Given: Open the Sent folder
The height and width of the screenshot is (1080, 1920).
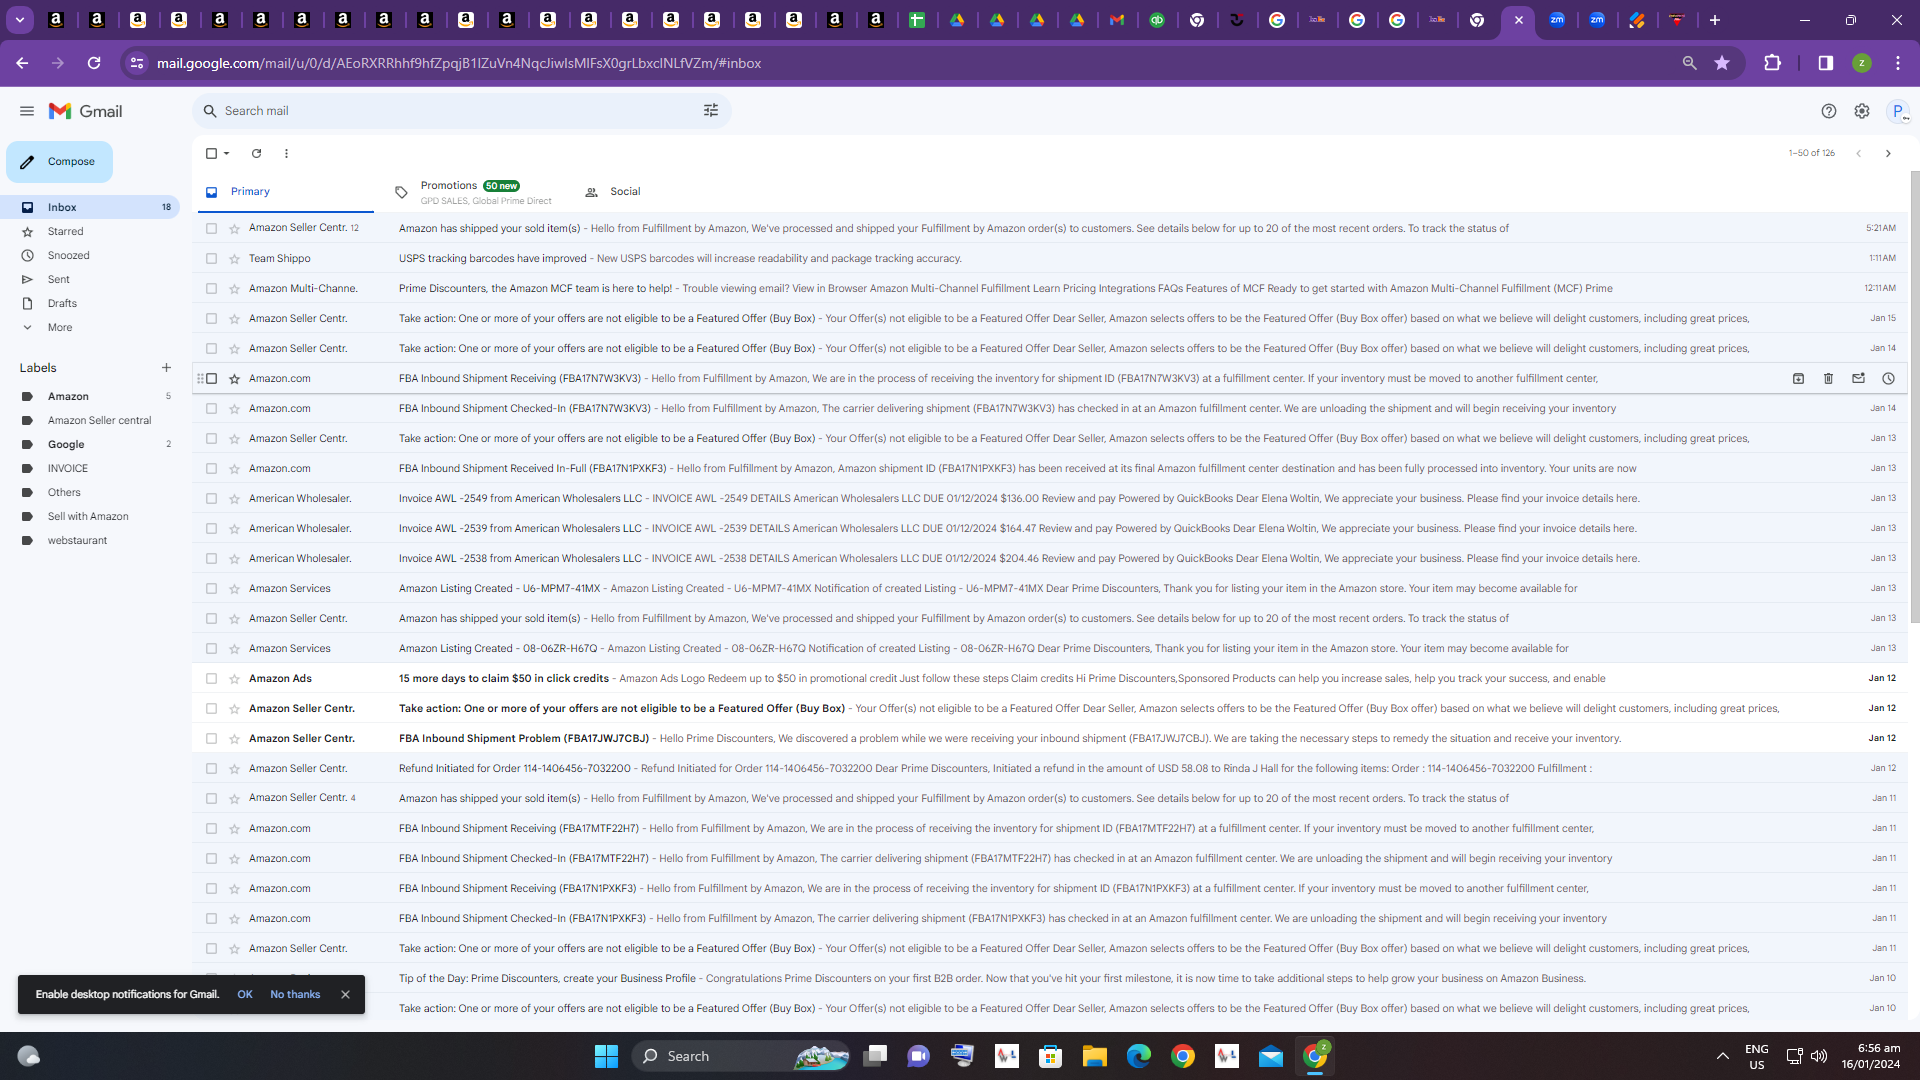Looking at the screenshot, I should click(x=59, y=279).
